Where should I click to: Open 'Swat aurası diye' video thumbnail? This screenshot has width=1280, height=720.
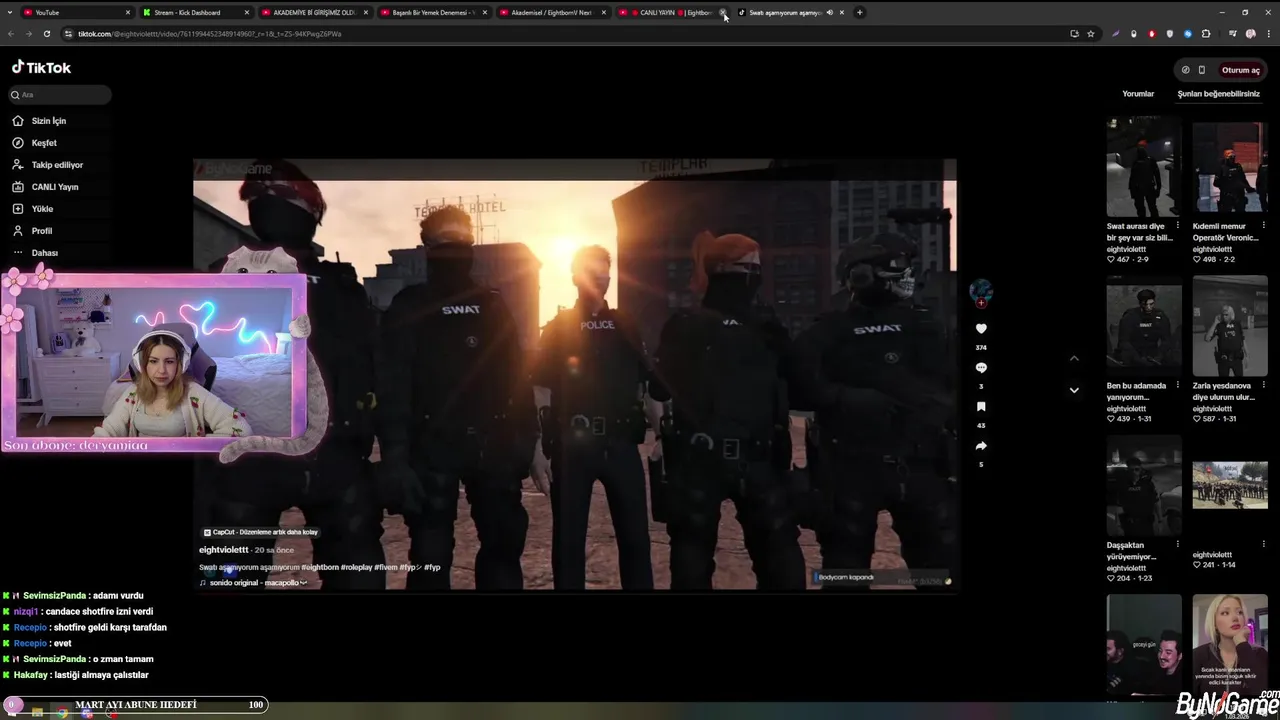click(x=1144, y=169)
